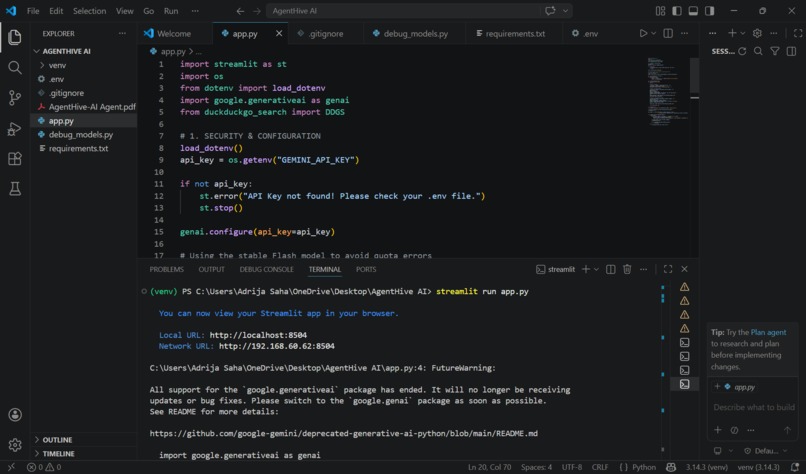Go back with the left arrow

click(240, 11)
